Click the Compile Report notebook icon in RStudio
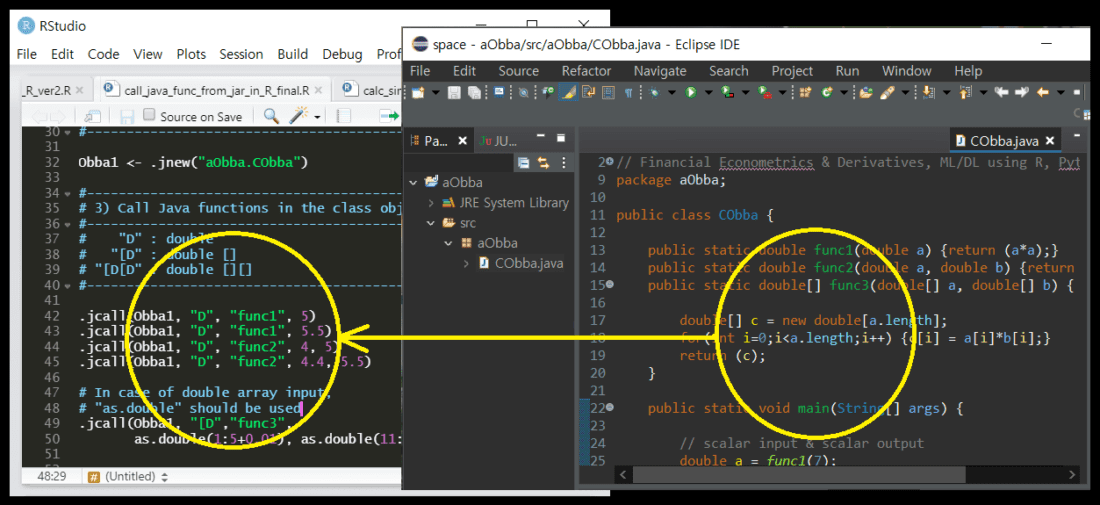This screenshot has height=505, width=1100. pyautogui.click(x=344, y=116)
